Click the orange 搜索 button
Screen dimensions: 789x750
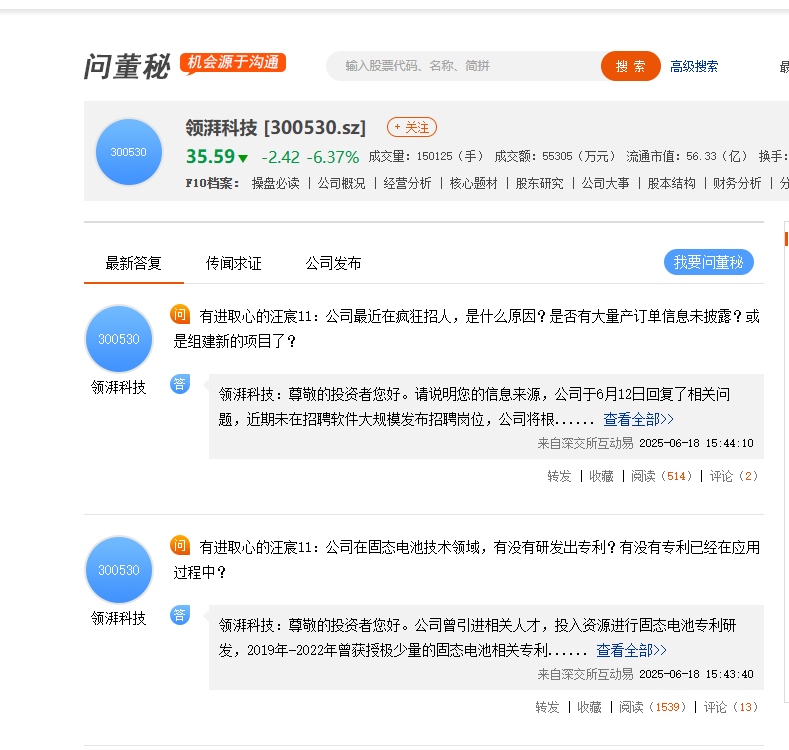[630, 66]
